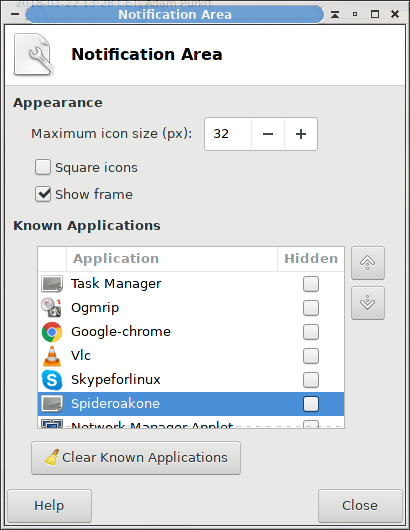This screenshot has height=530, width=410.
Task: Click the wrench document header icon
Action: pos(34,54)
